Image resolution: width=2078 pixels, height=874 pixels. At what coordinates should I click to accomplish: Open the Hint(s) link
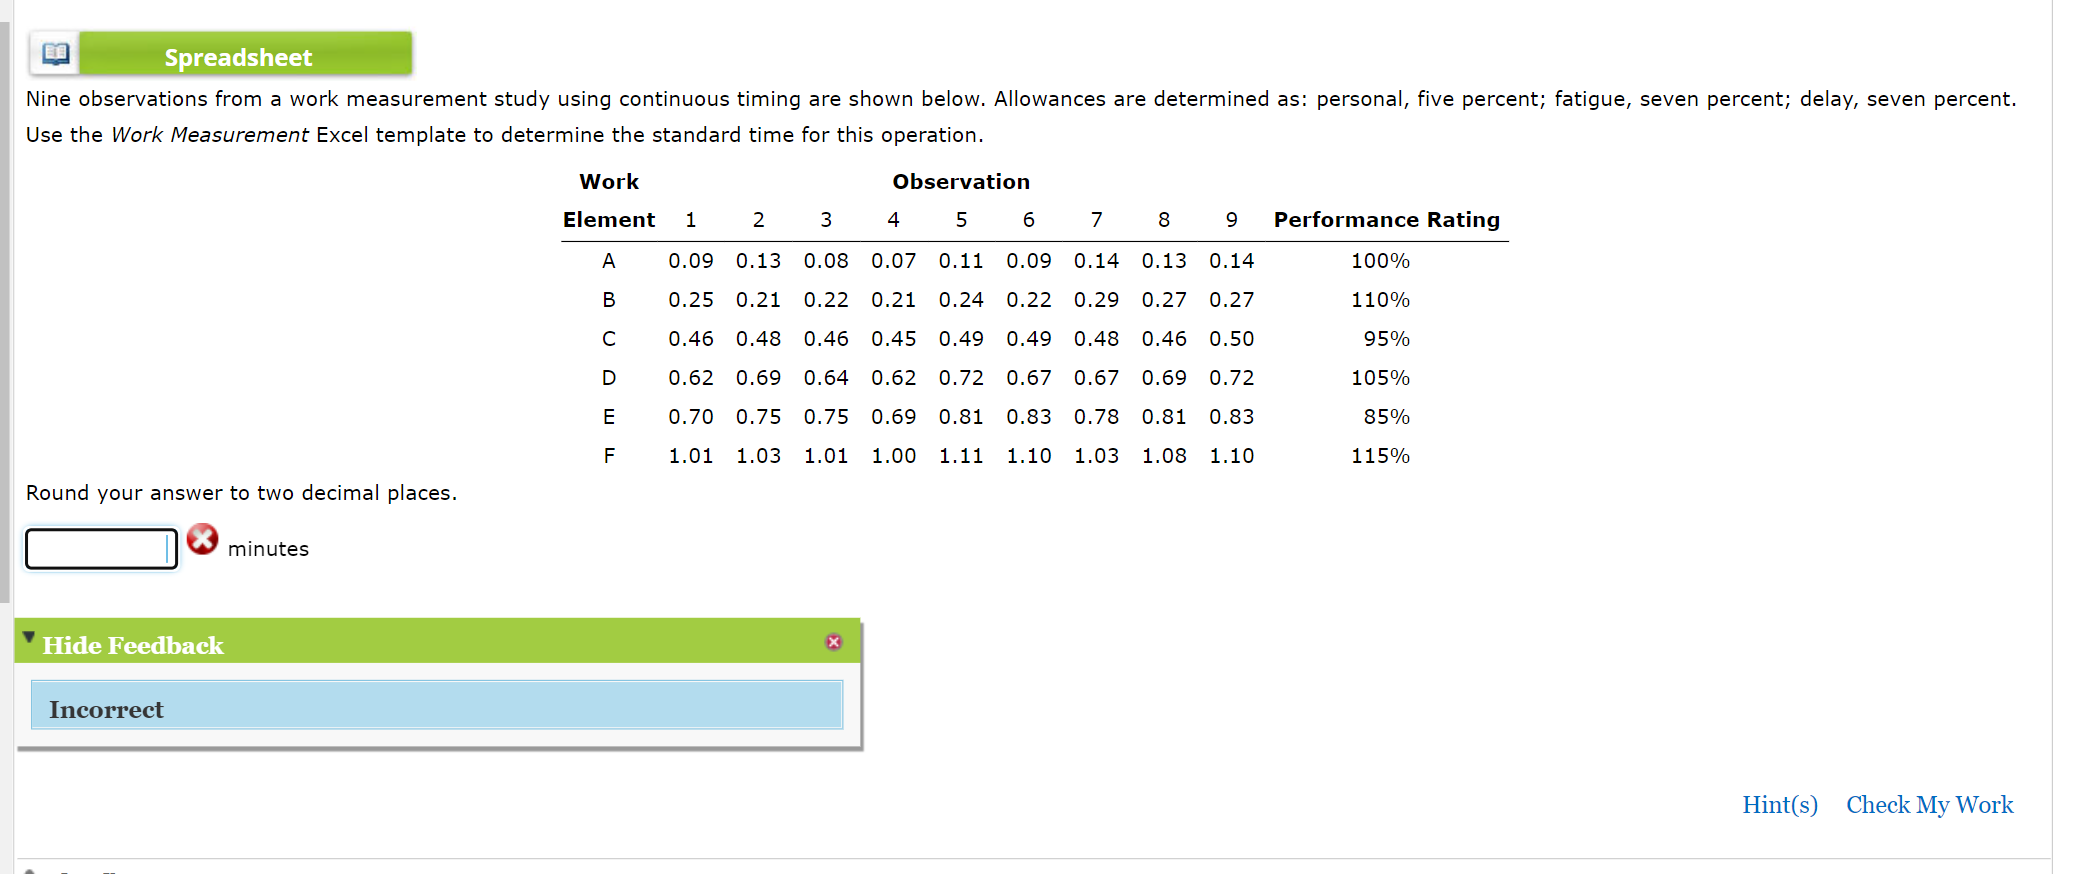1780,805
